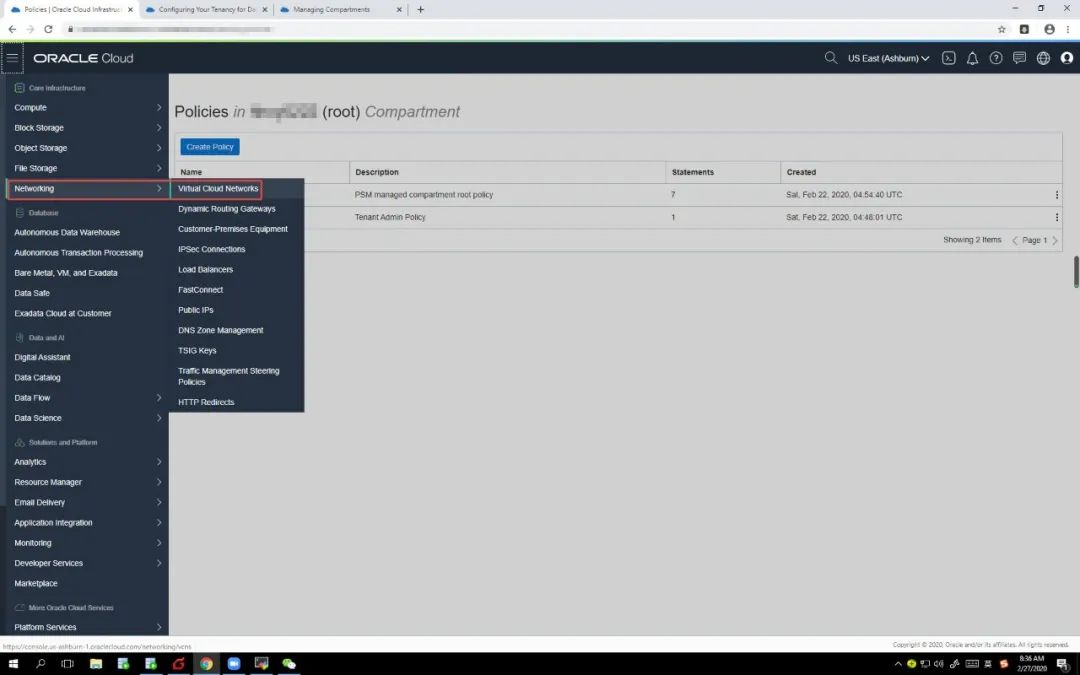Switch to the Managing Compartments browser tab
The width and height of the screenshot is (1080, 675).
[x=331, y=9]
